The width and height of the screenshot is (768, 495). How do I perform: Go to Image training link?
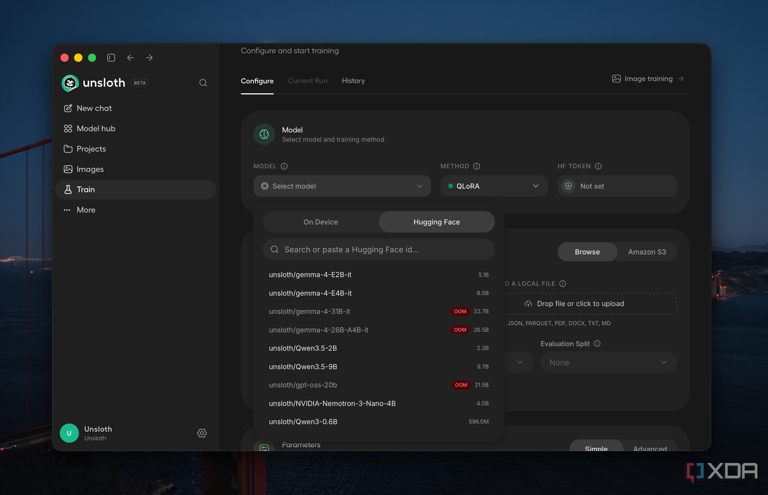648,79
